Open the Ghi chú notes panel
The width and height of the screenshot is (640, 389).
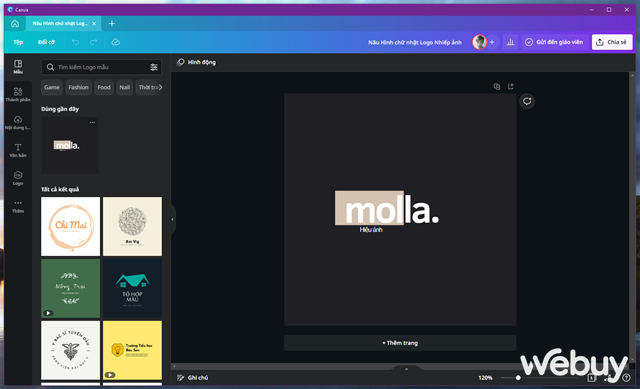[192, 378]
